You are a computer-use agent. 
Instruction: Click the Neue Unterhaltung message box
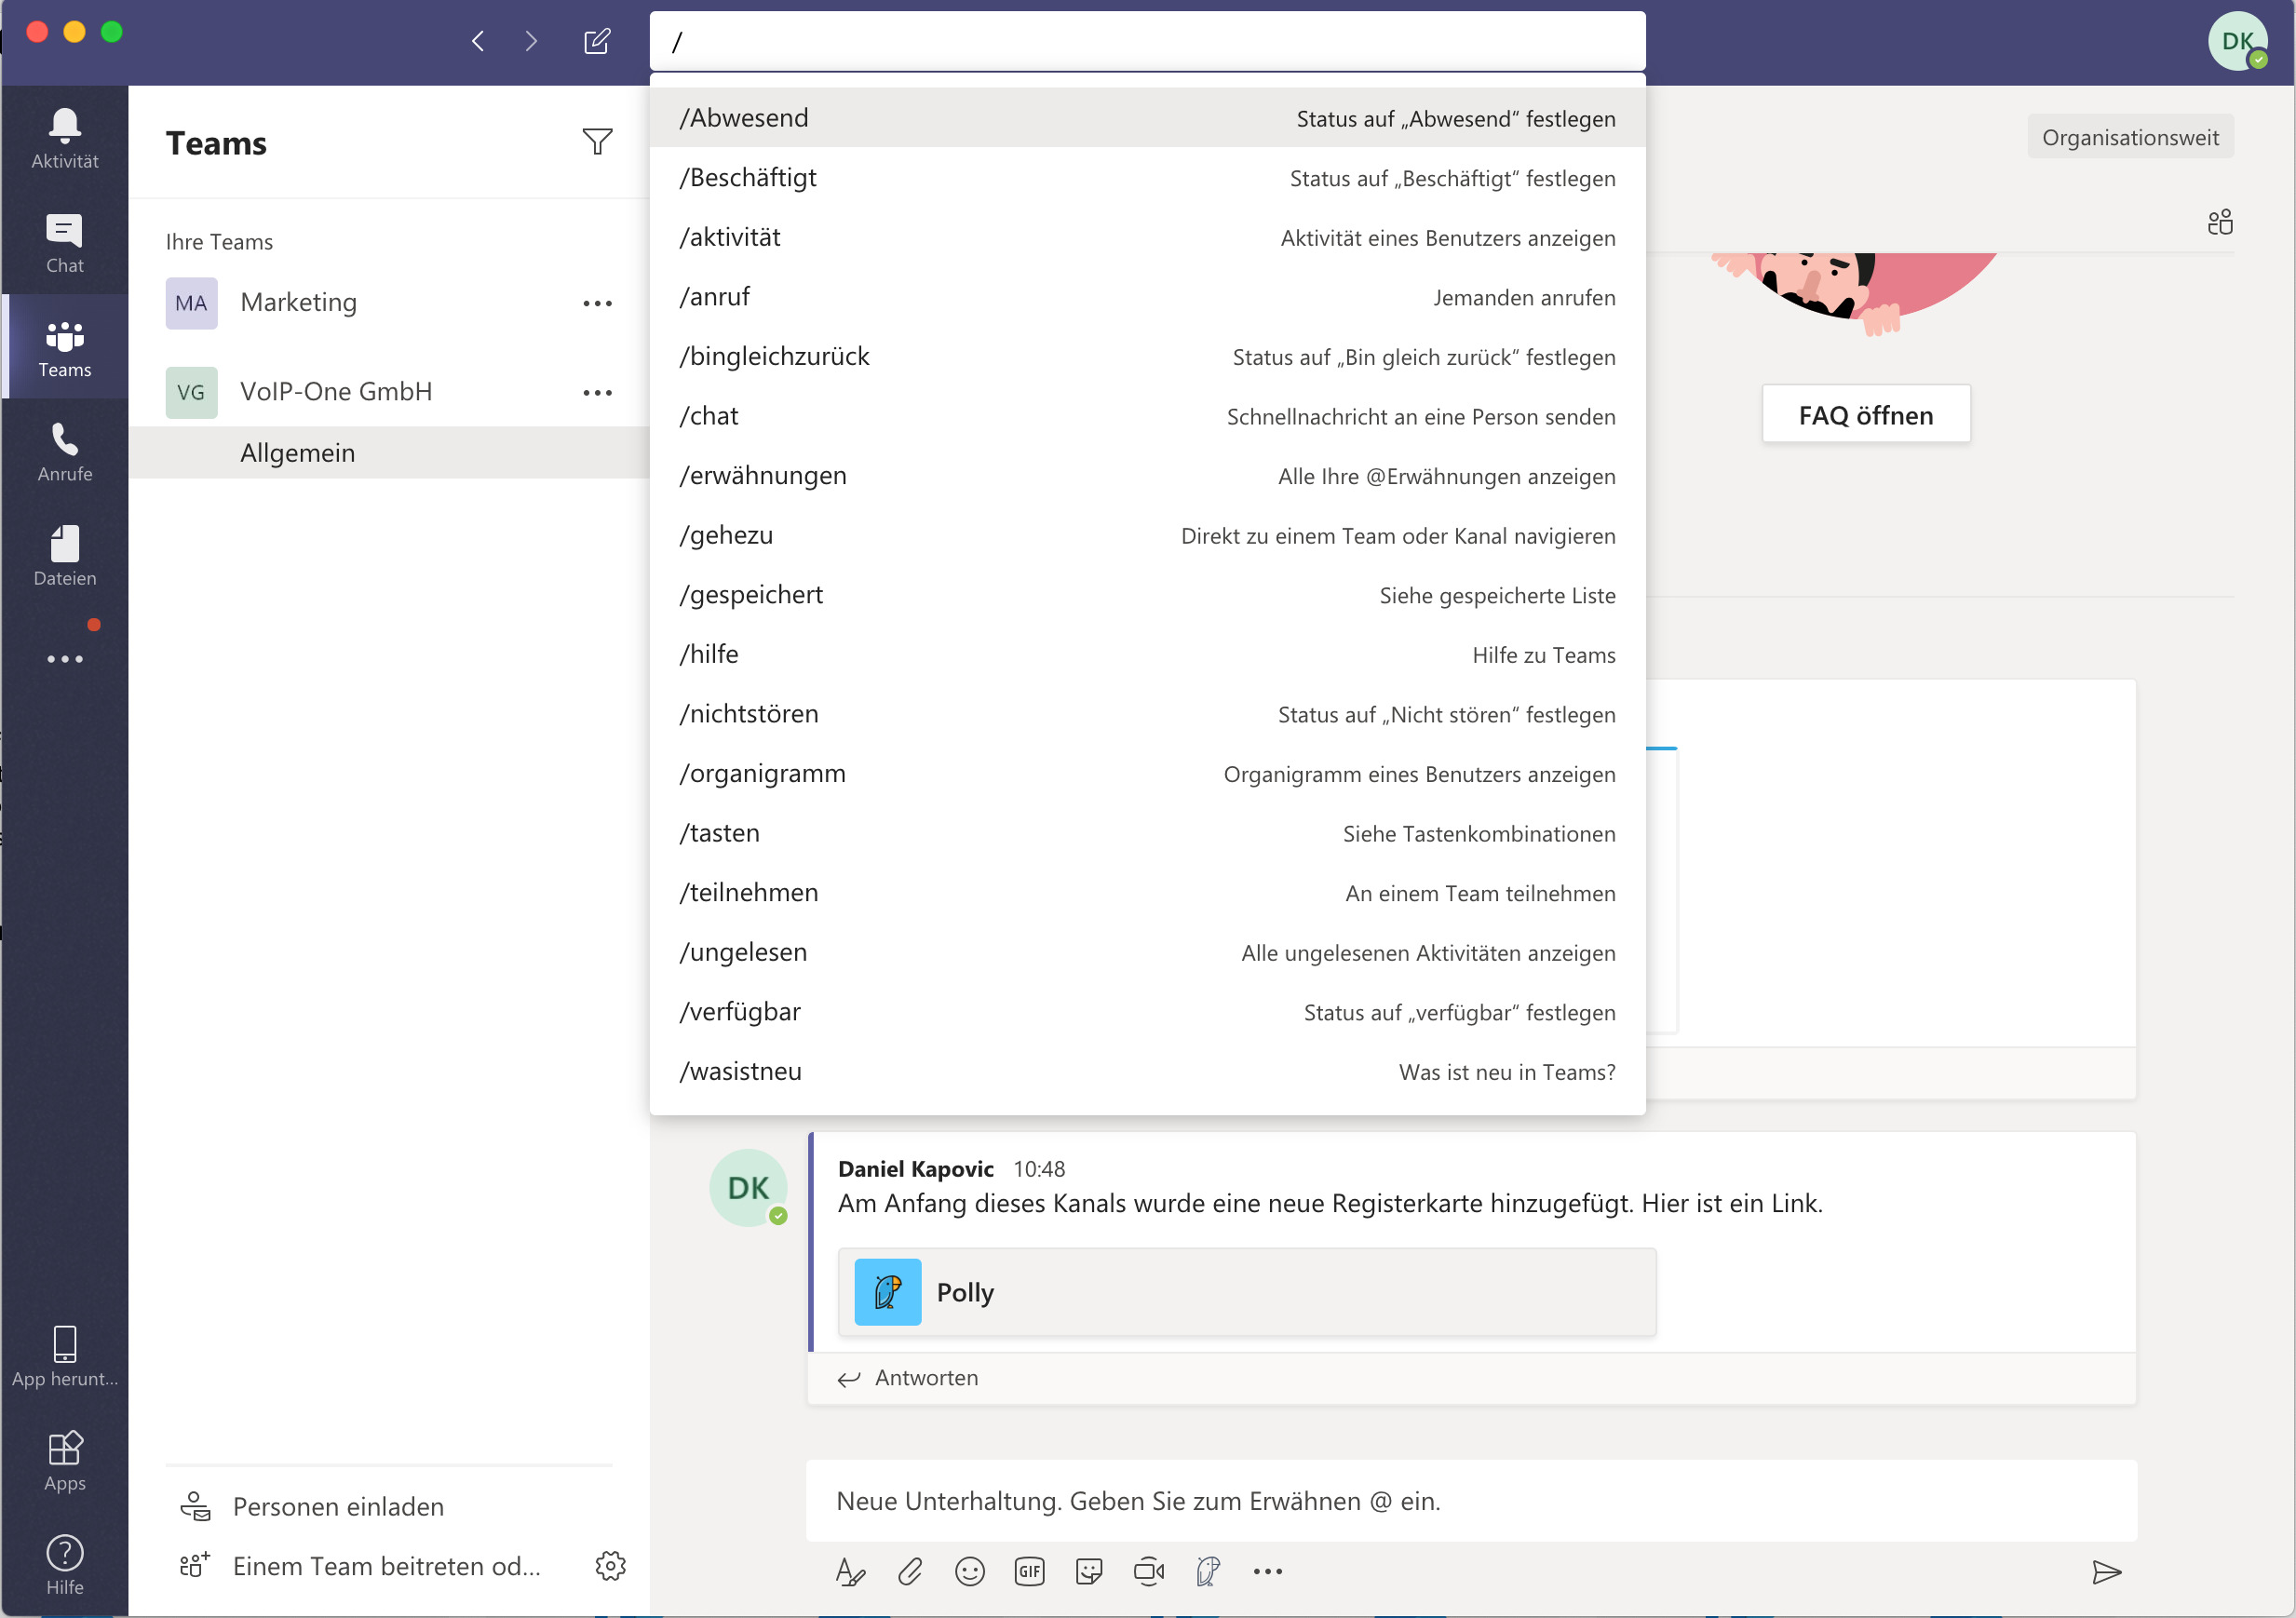pos(1471,1500)
